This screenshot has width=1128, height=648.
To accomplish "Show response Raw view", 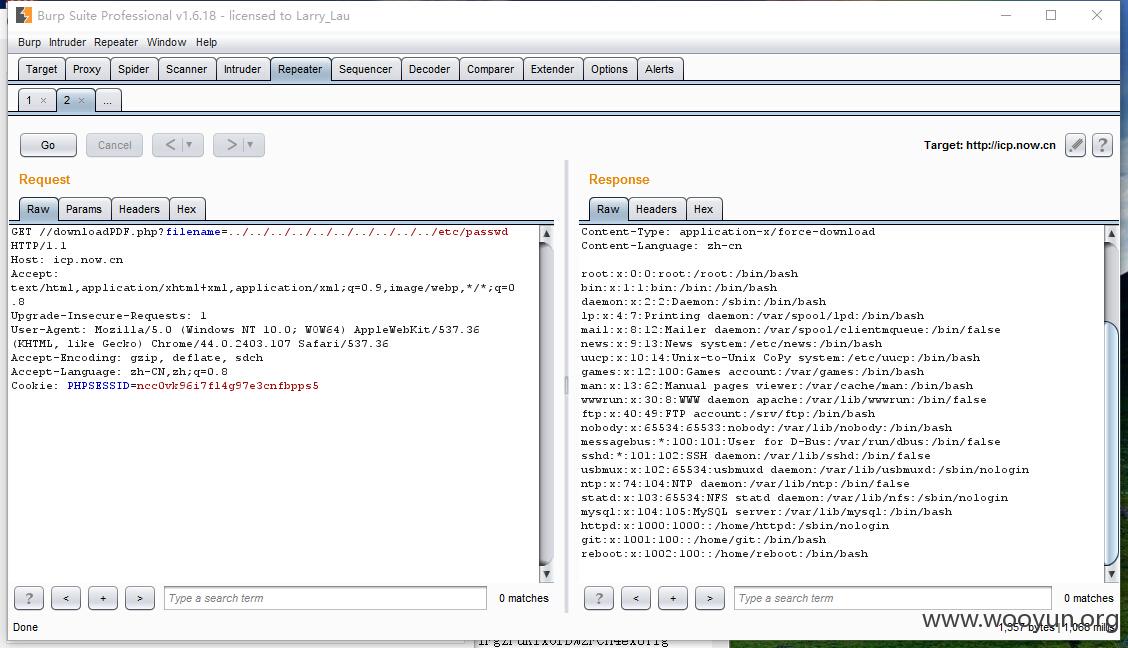I will (608, 209).
